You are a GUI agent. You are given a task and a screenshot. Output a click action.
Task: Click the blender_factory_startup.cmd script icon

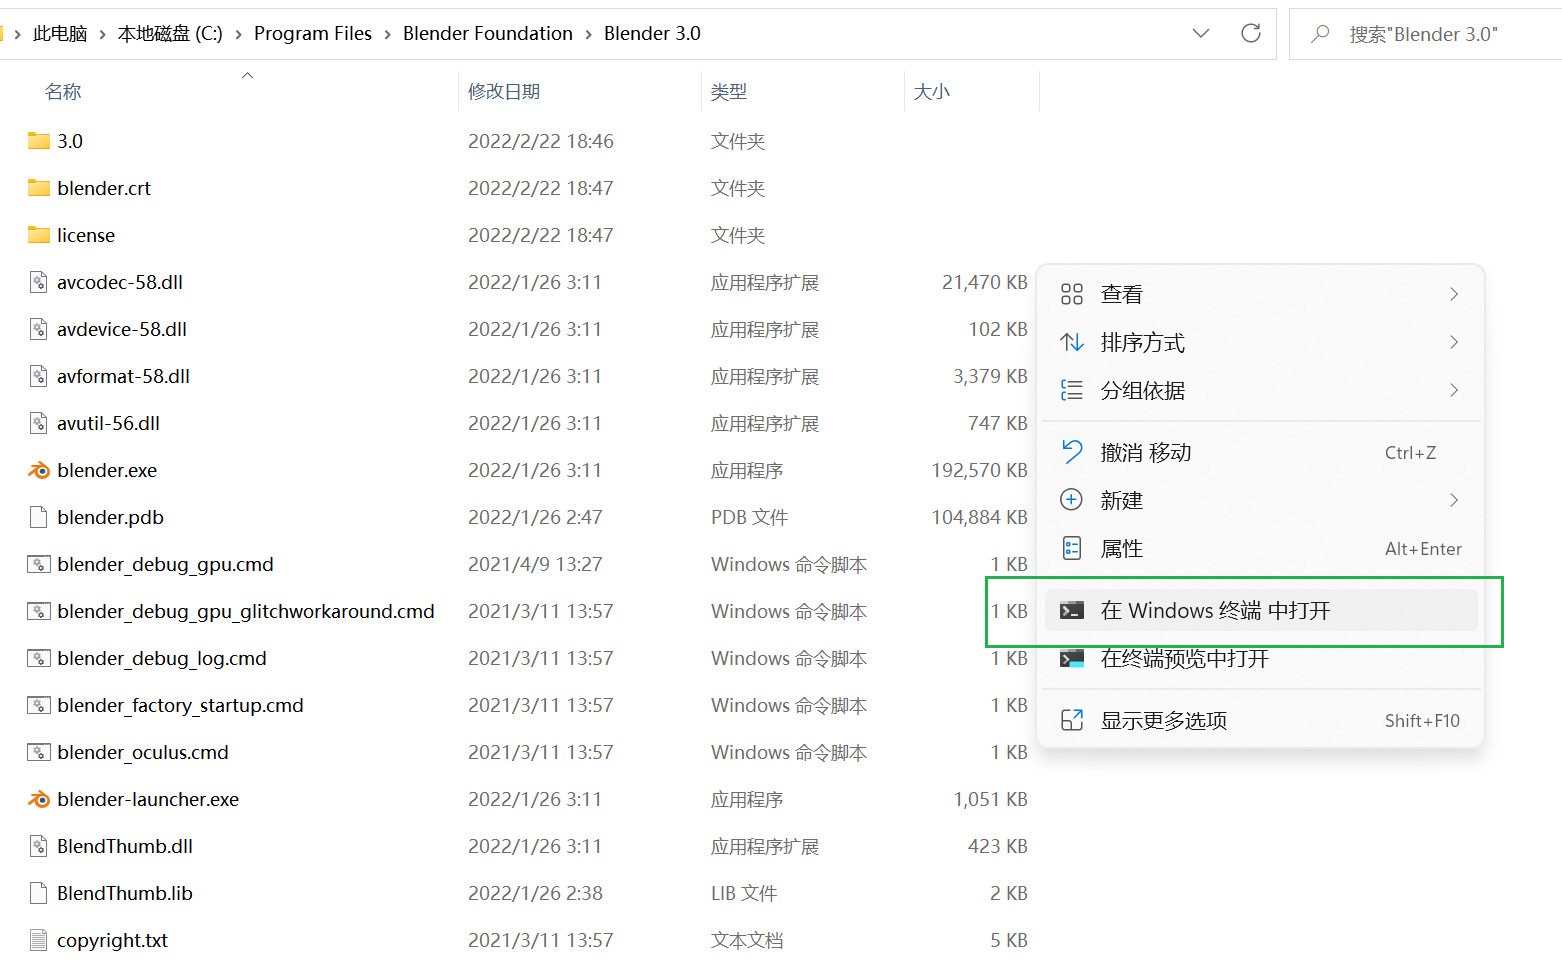39,705
